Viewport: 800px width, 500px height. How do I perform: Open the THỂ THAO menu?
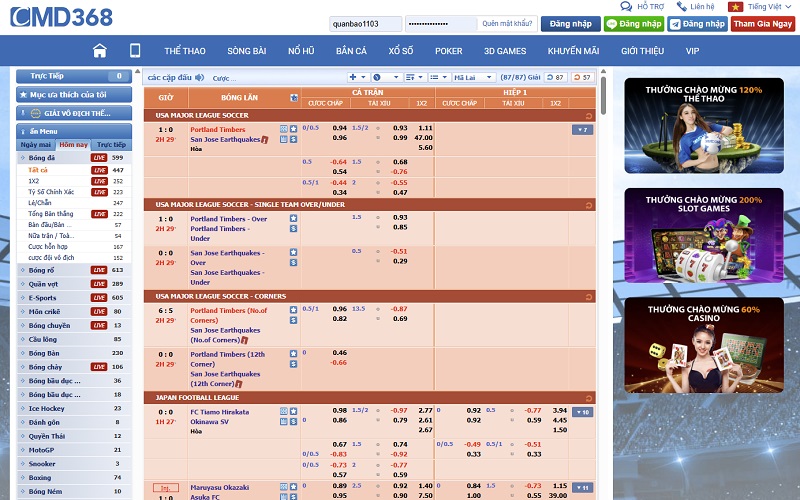click(185, 51)
